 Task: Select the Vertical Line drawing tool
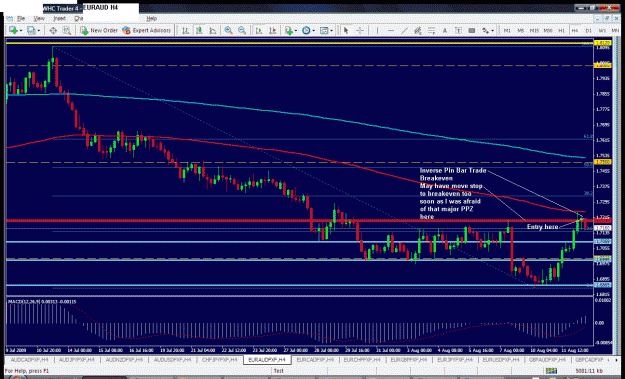(x=377, y=30)
